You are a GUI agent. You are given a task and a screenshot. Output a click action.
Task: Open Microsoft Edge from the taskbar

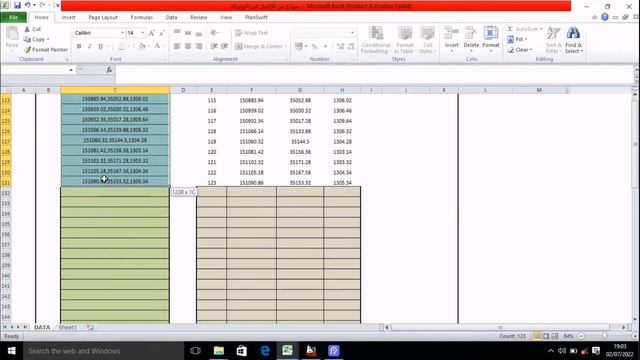pyautogui.click(x=265, y=351)
